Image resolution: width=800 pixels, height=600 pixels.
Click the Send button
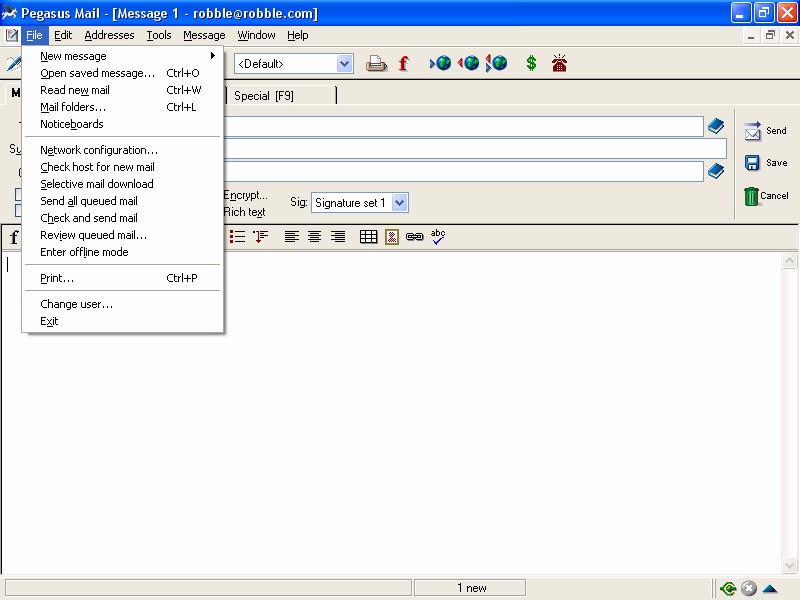pos(765,131)
